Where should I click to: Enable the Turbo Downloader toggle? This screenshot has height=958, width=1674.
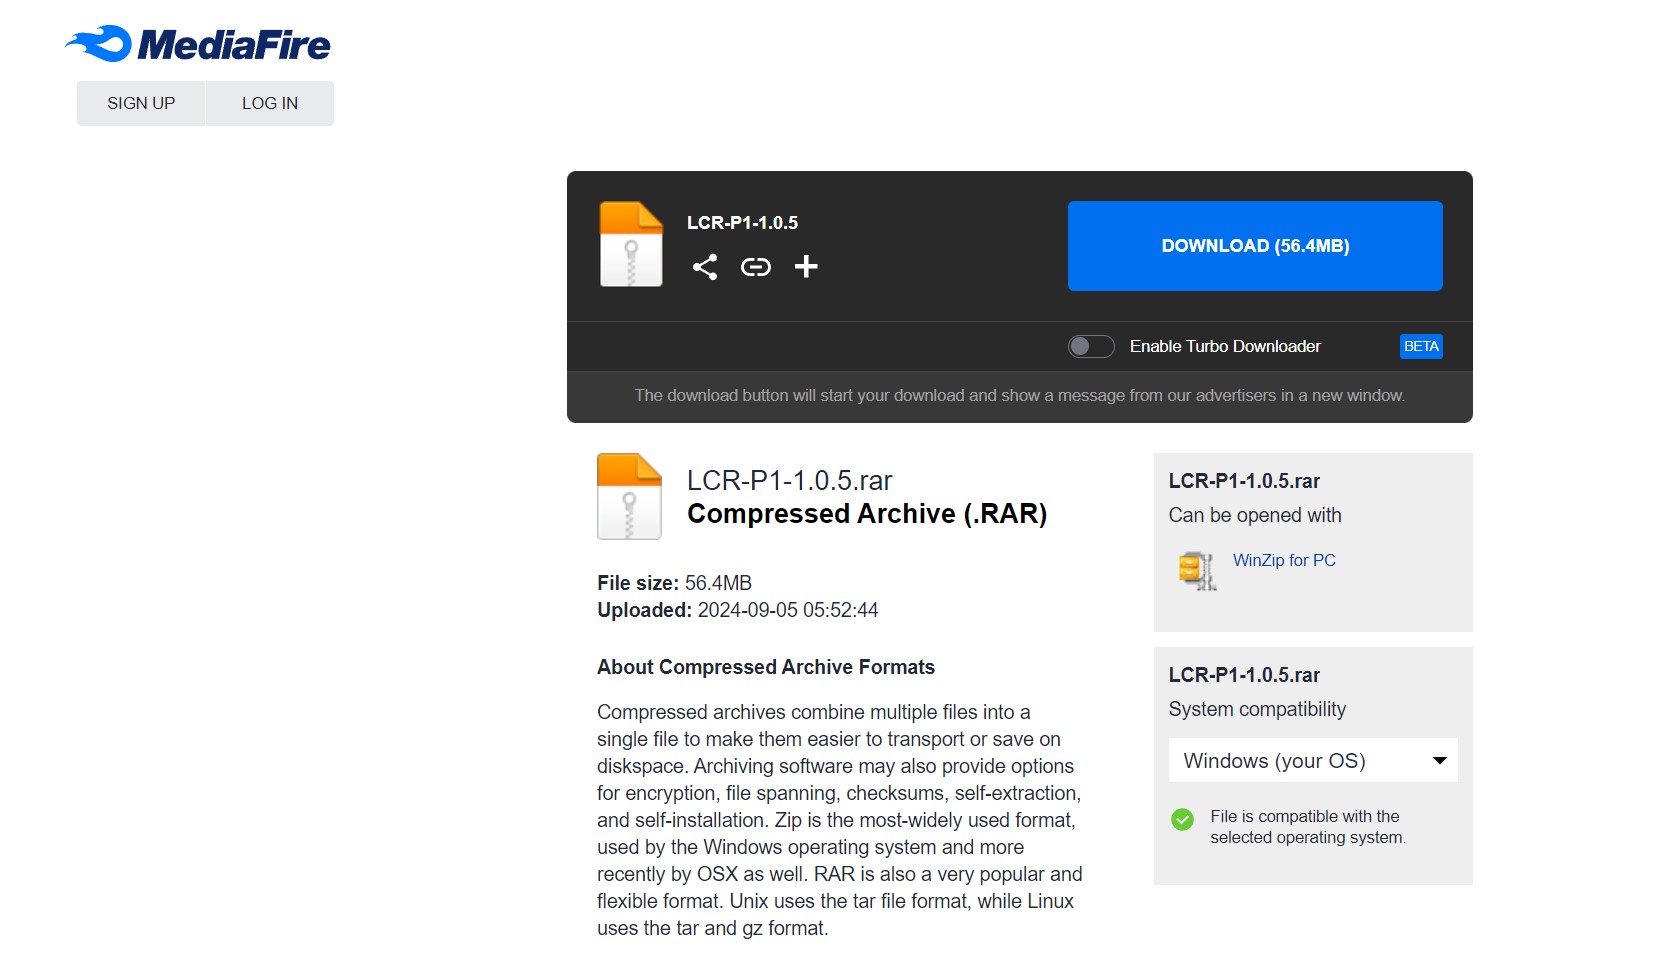tap(1091, 346)
